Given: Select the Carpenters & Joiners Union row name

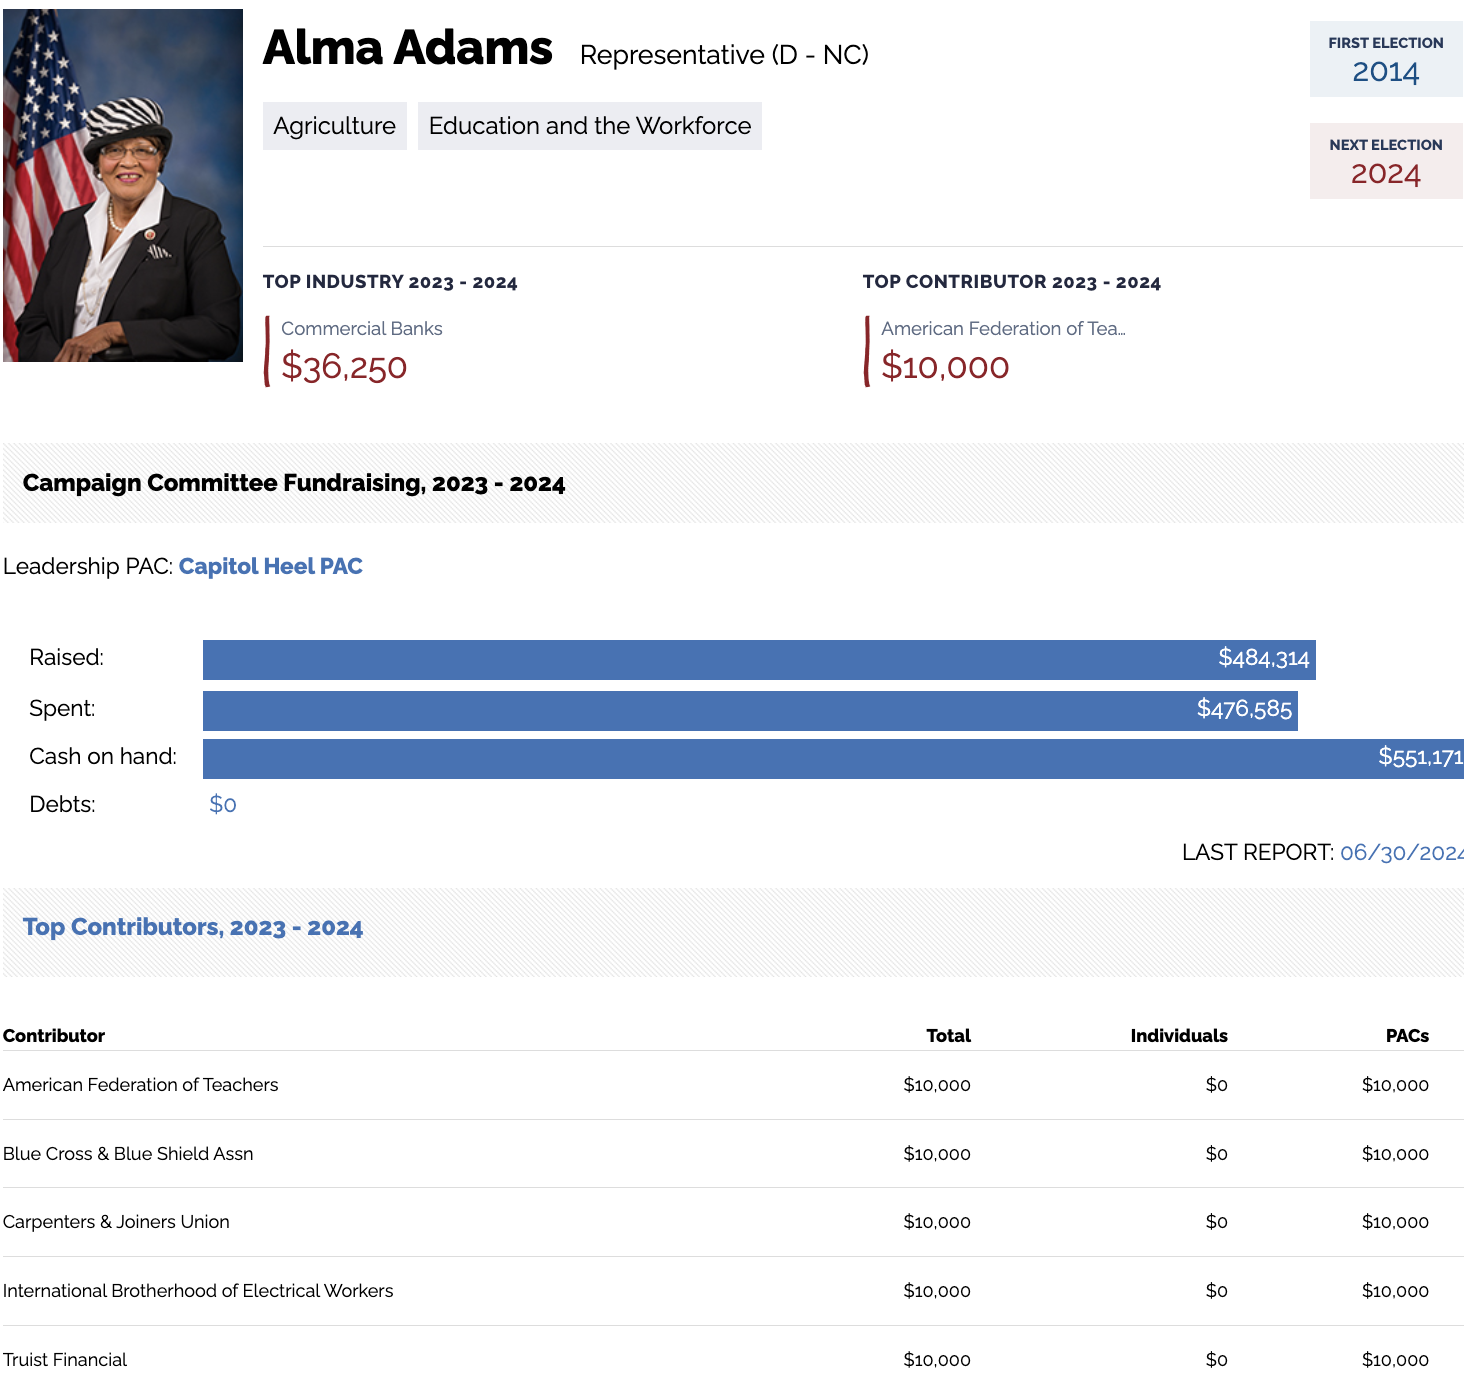Looking at the screenshot, I should (x=116, y=1222).
